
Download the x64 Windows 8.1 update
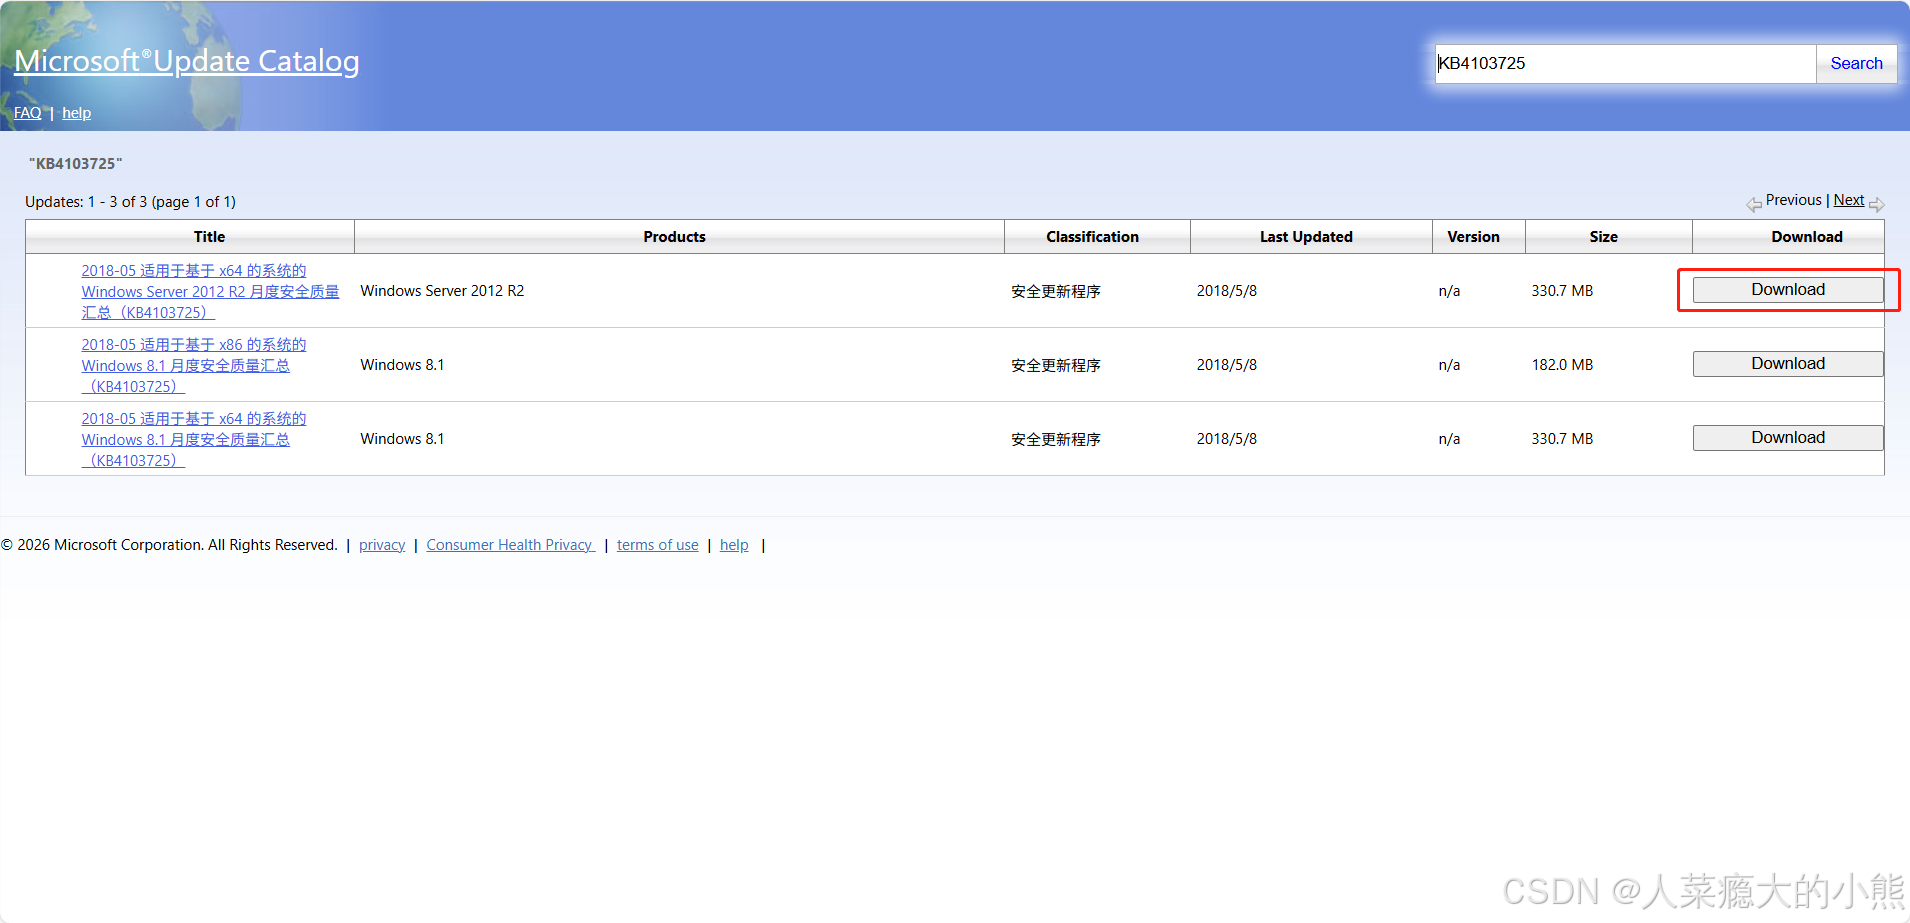click(1788, 438)
